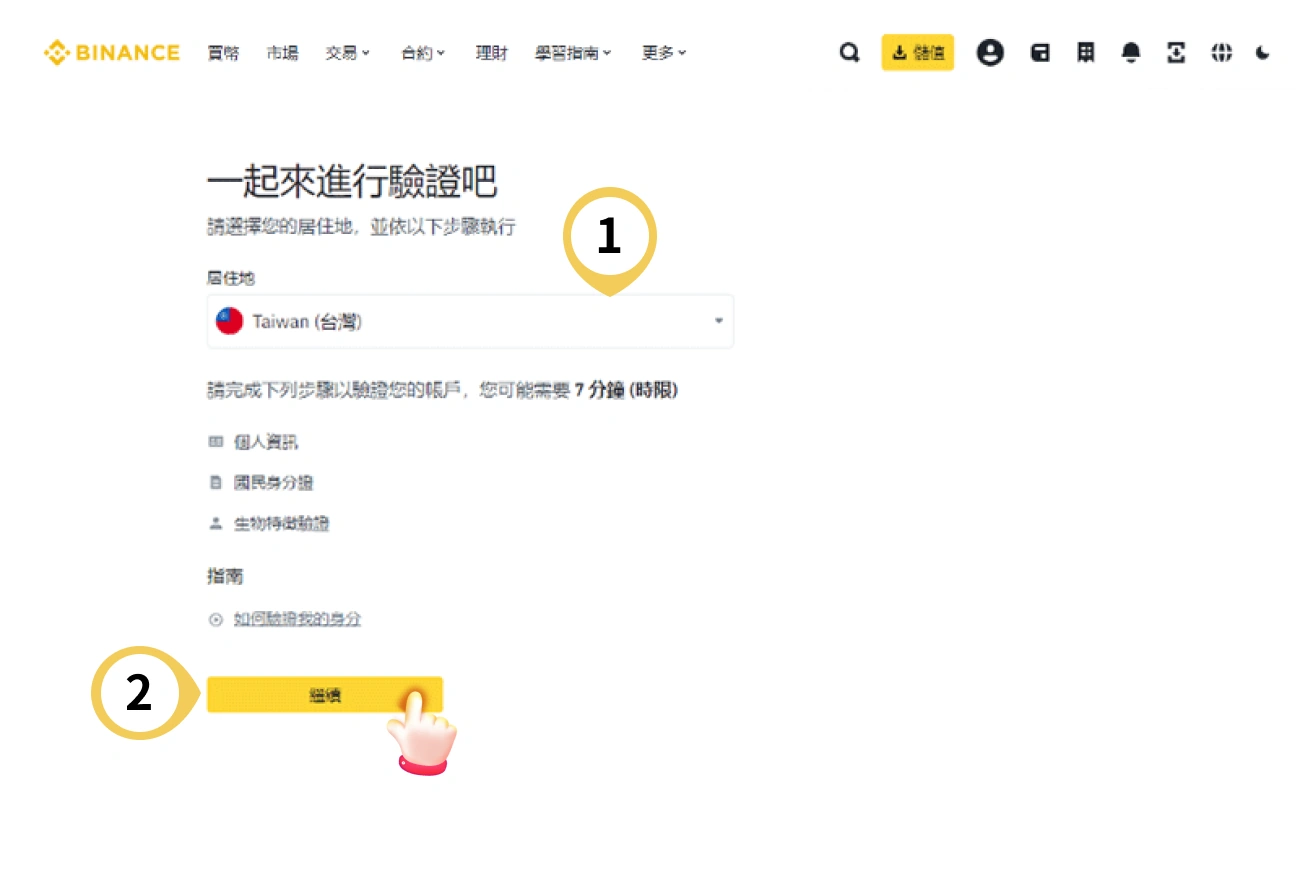The width and height of the screenshot is (1300, 886).
Task: Click the Taiwan flag in the residence field
Action: click(x=230, y=321)
